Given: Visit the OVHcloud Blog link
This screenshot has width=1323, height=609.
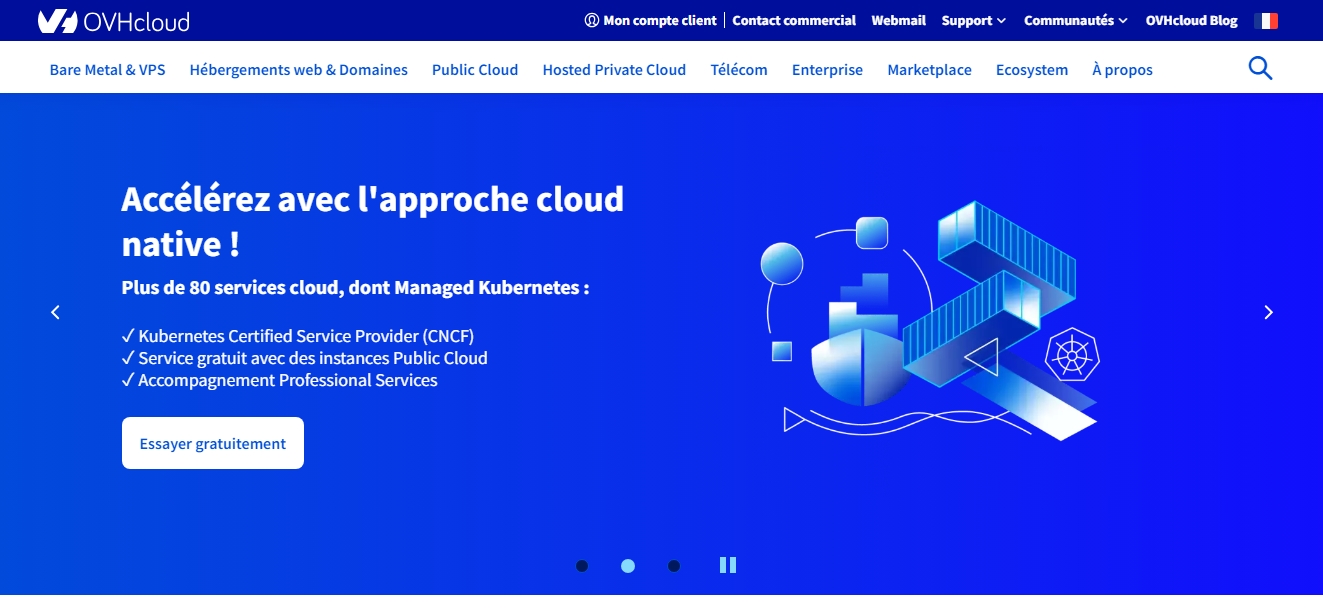Looking at the screenshot, I should (1191, 20).
